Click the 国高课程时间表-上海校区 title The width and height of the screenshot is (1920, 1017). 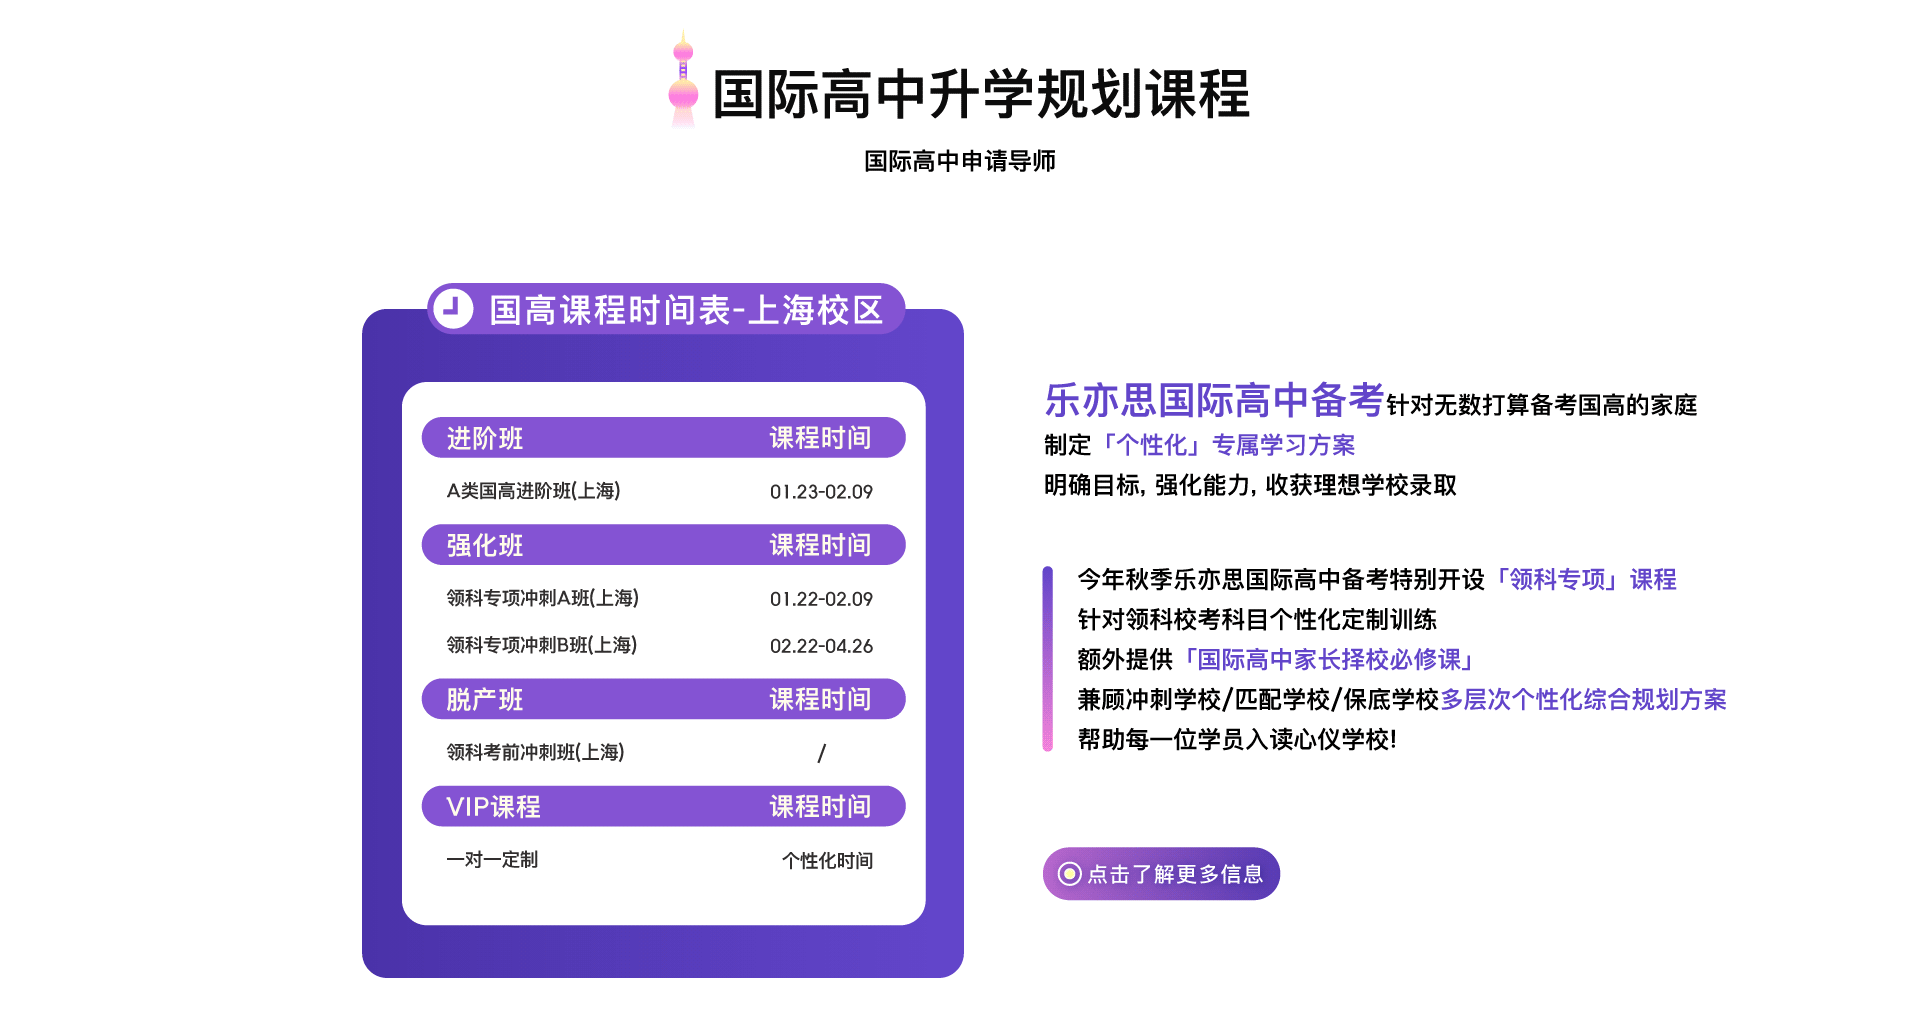(x=686, y=310)
